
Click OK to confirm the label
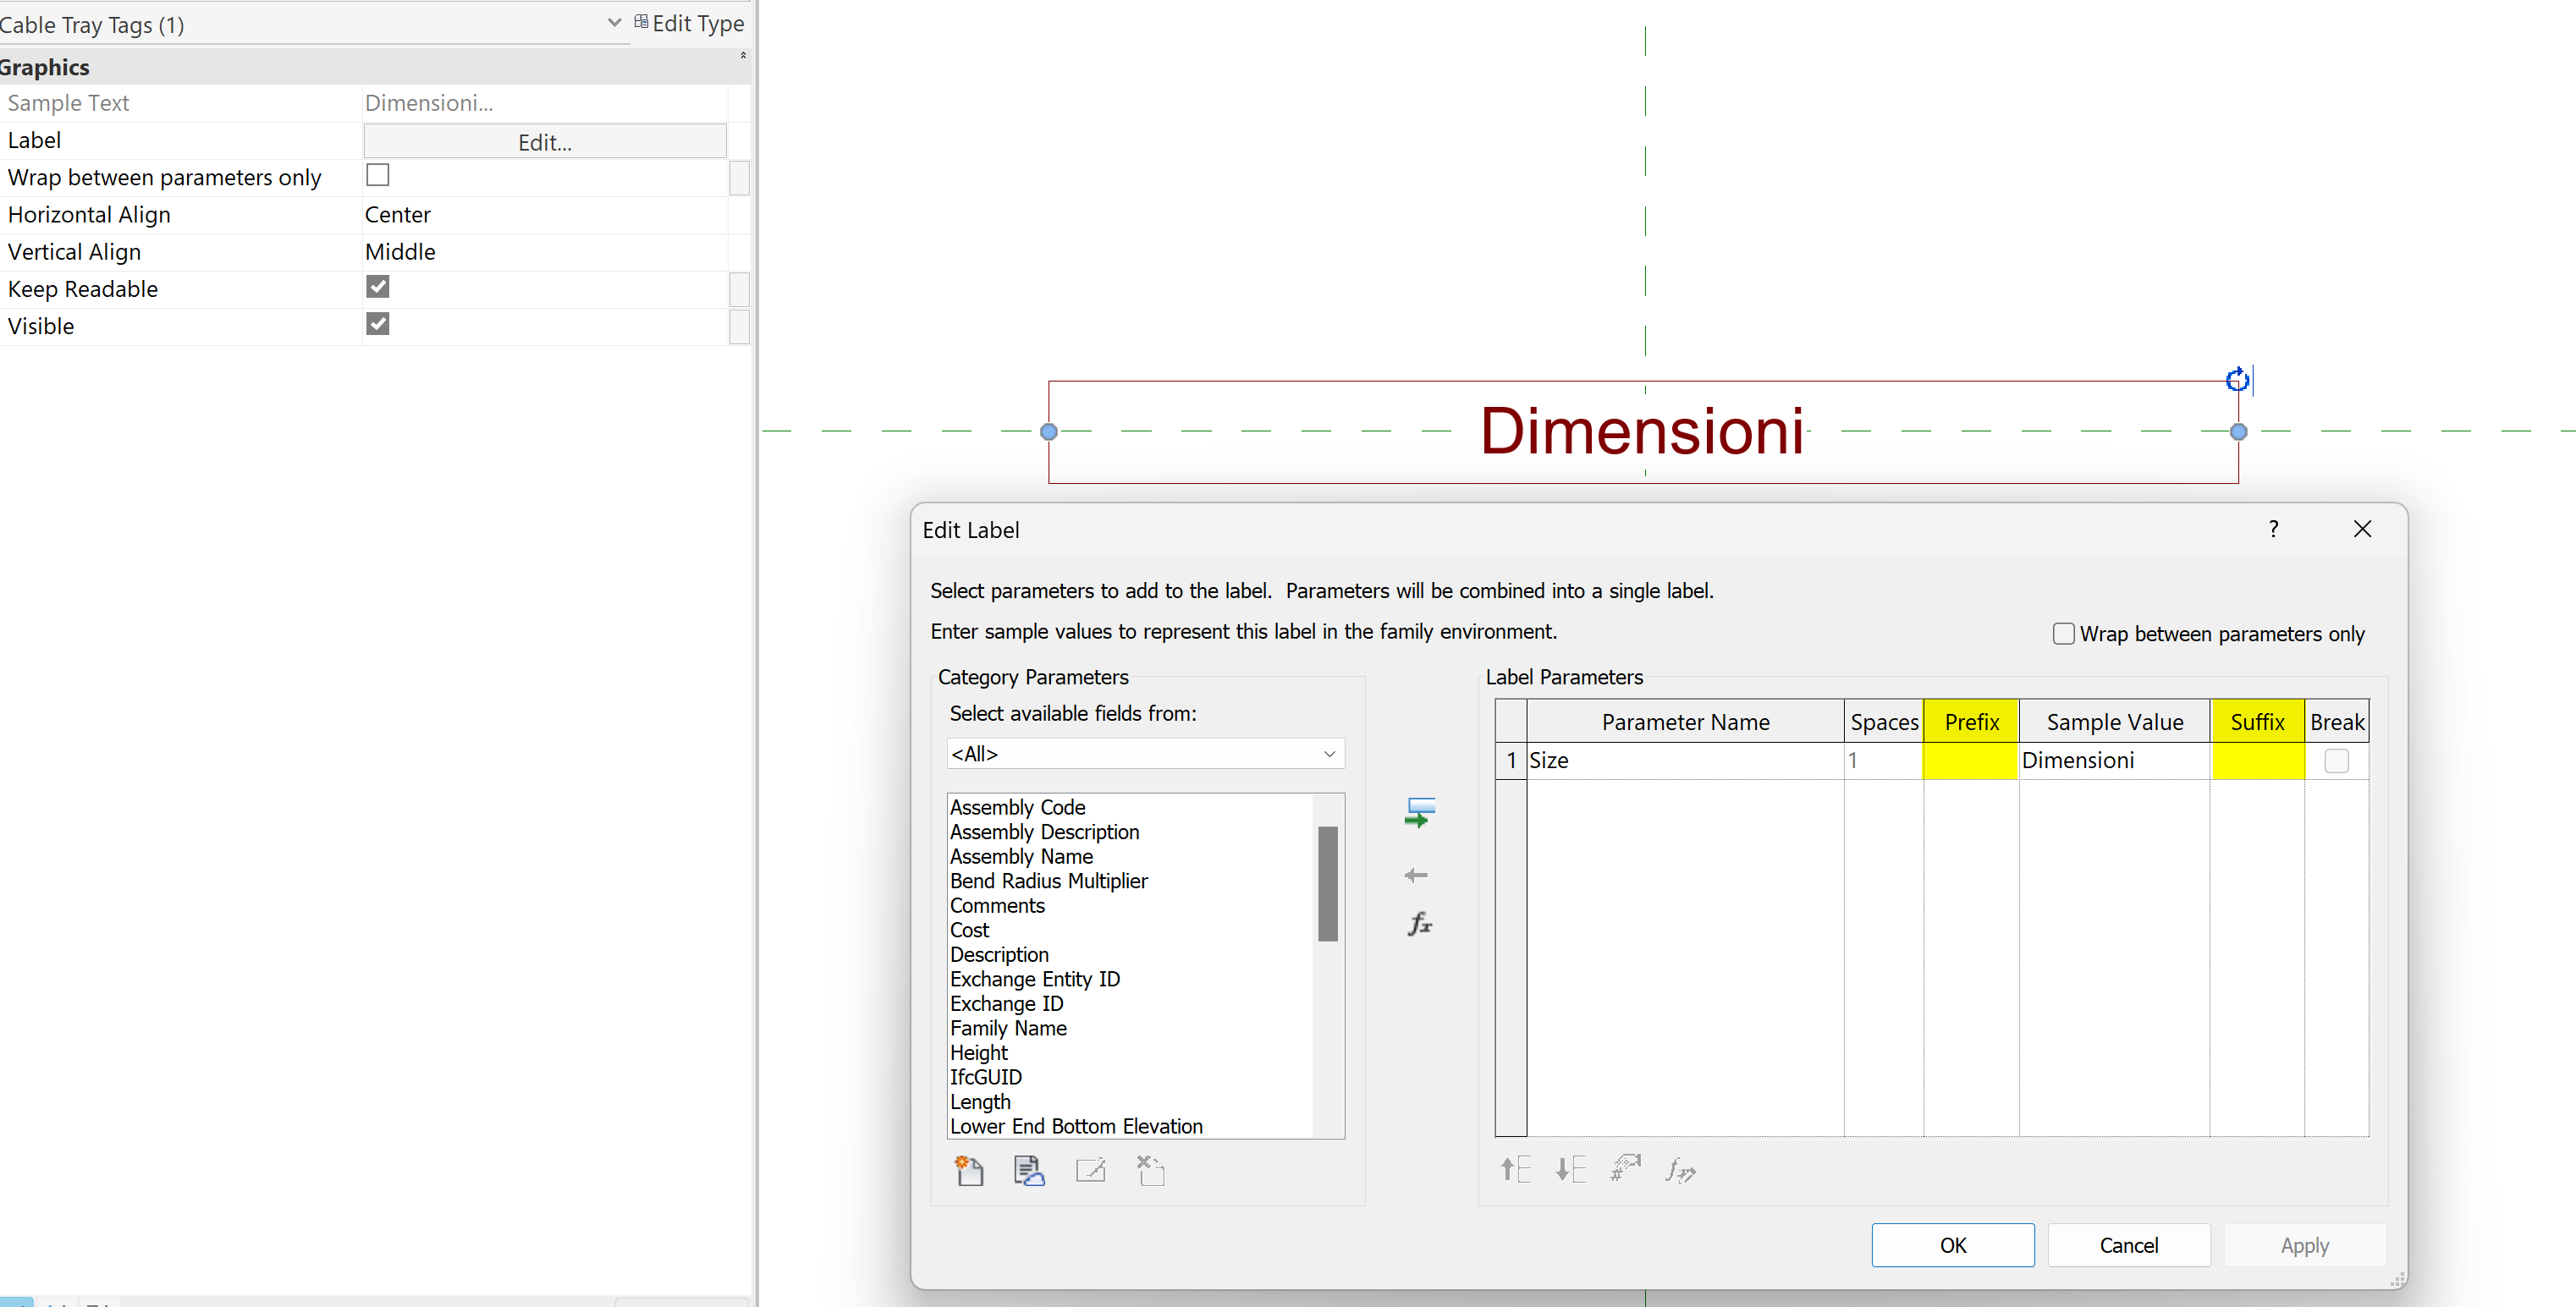point(1952,1245)
